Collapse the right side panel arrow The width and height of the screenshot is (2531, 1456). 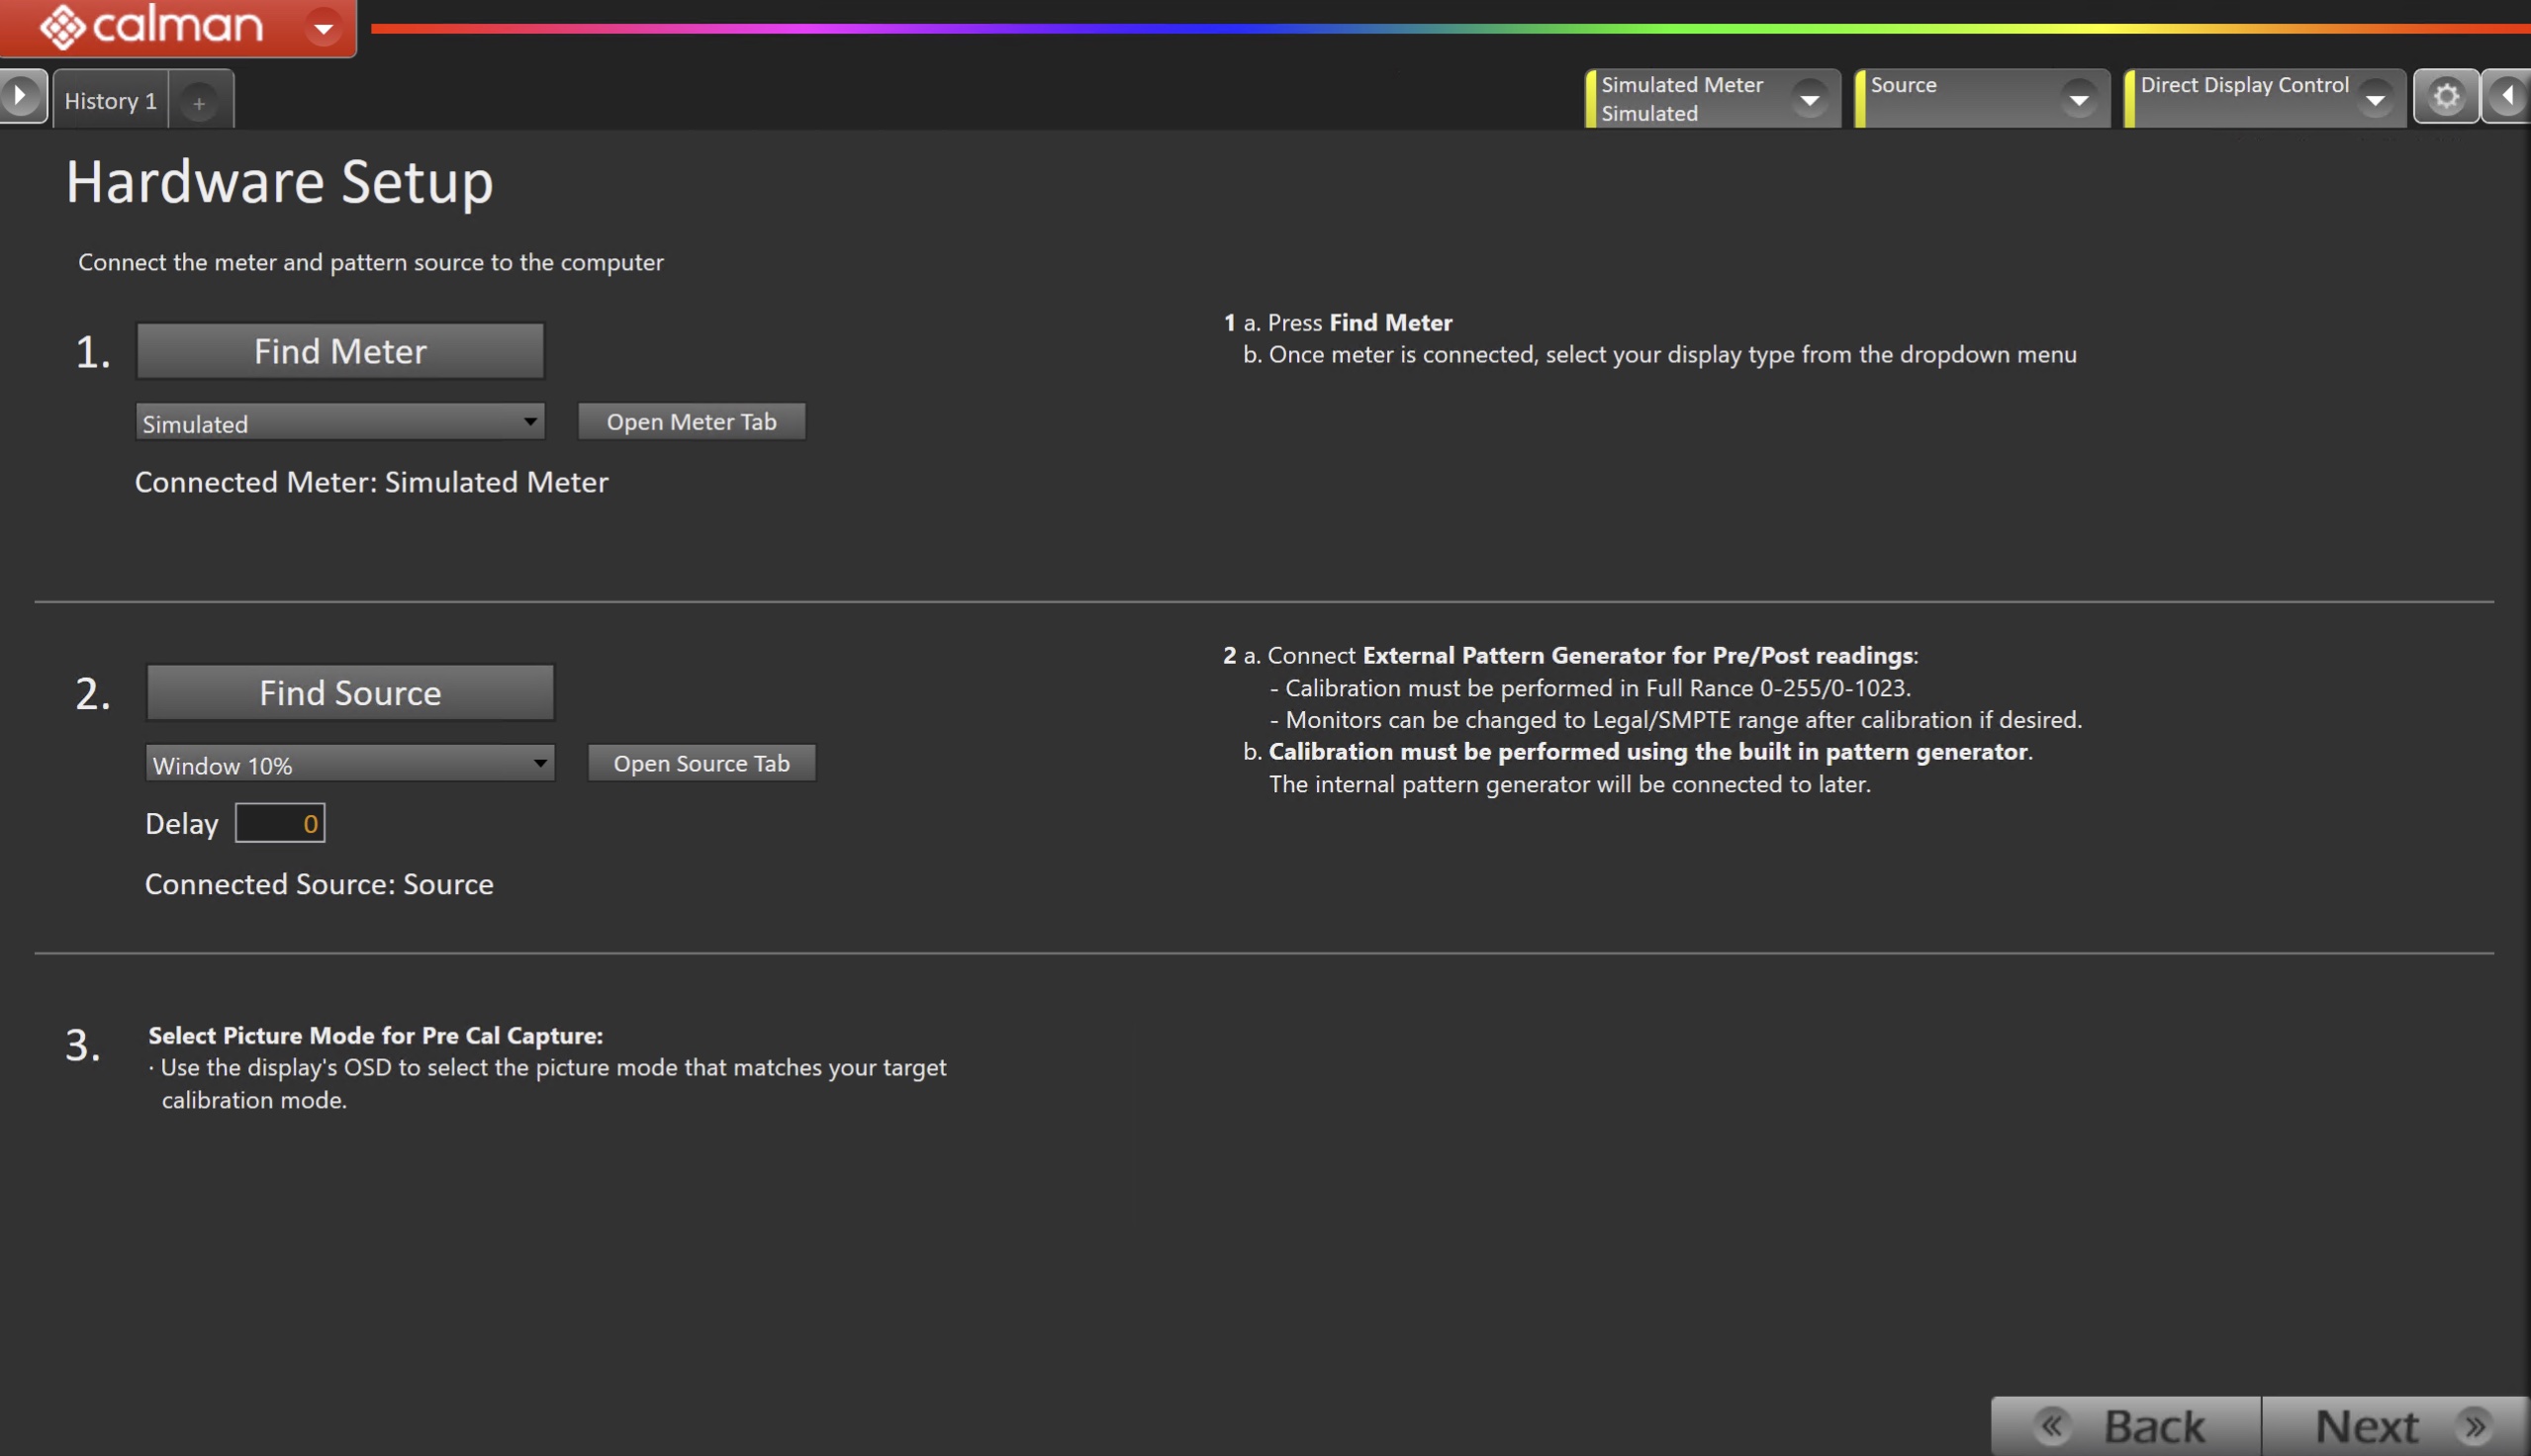(x=2508, y=97)
